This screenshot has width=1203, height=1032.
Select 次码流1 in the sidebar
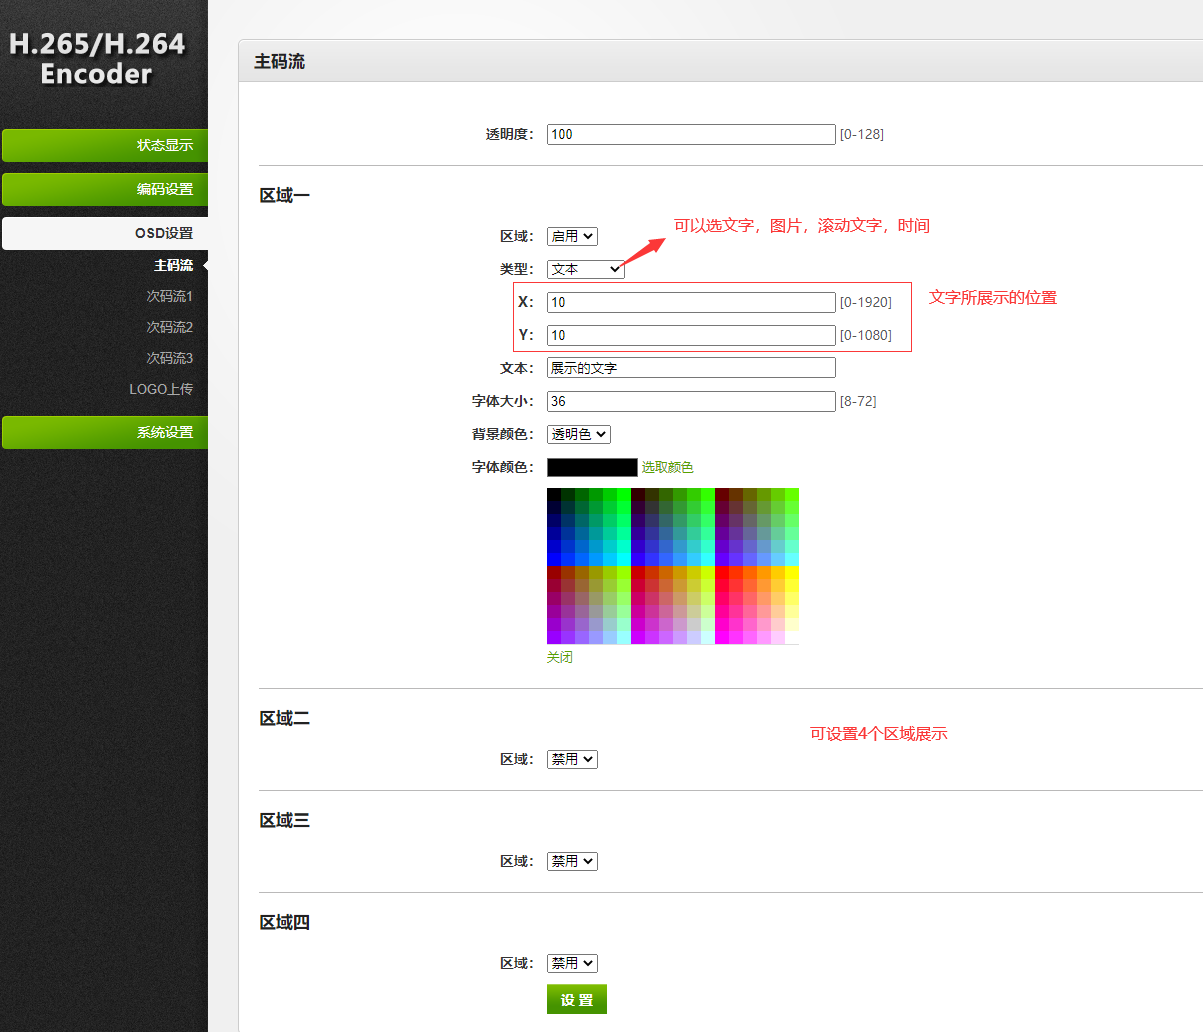pyautogui.click(x=169, y=296)
